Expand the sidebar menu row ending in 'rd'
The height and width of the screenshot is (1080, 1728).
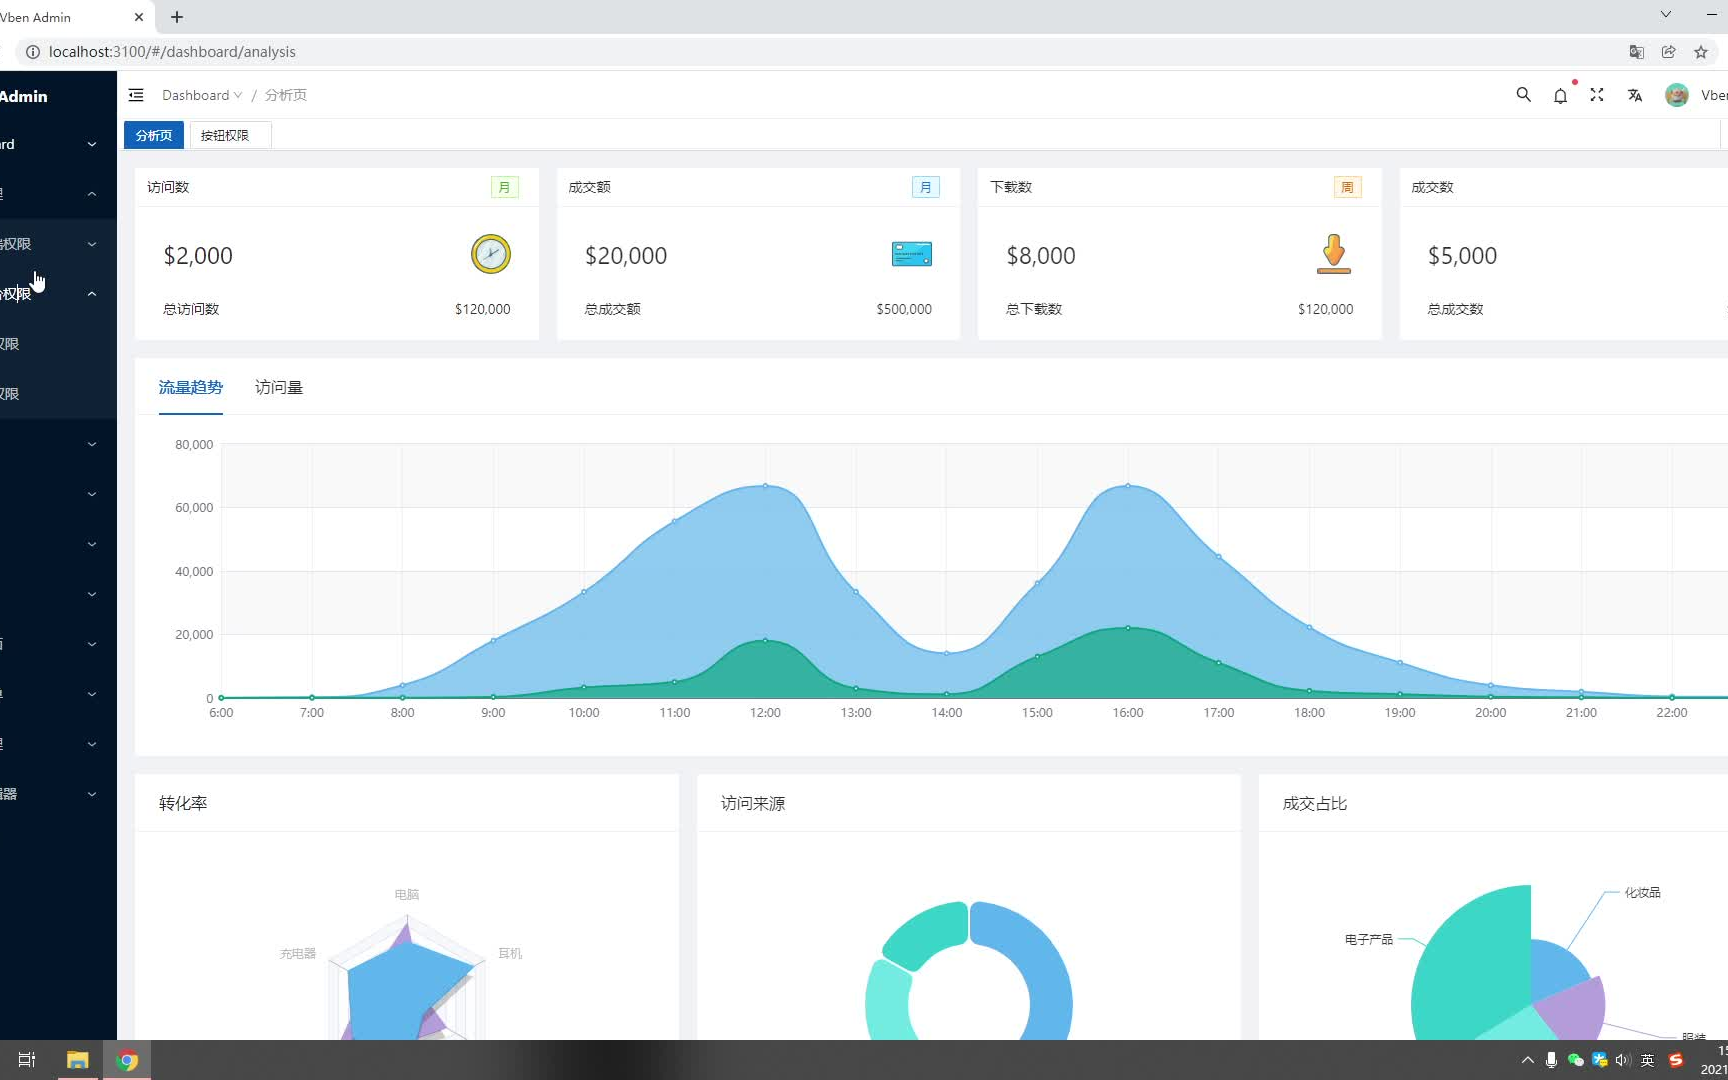58,144
